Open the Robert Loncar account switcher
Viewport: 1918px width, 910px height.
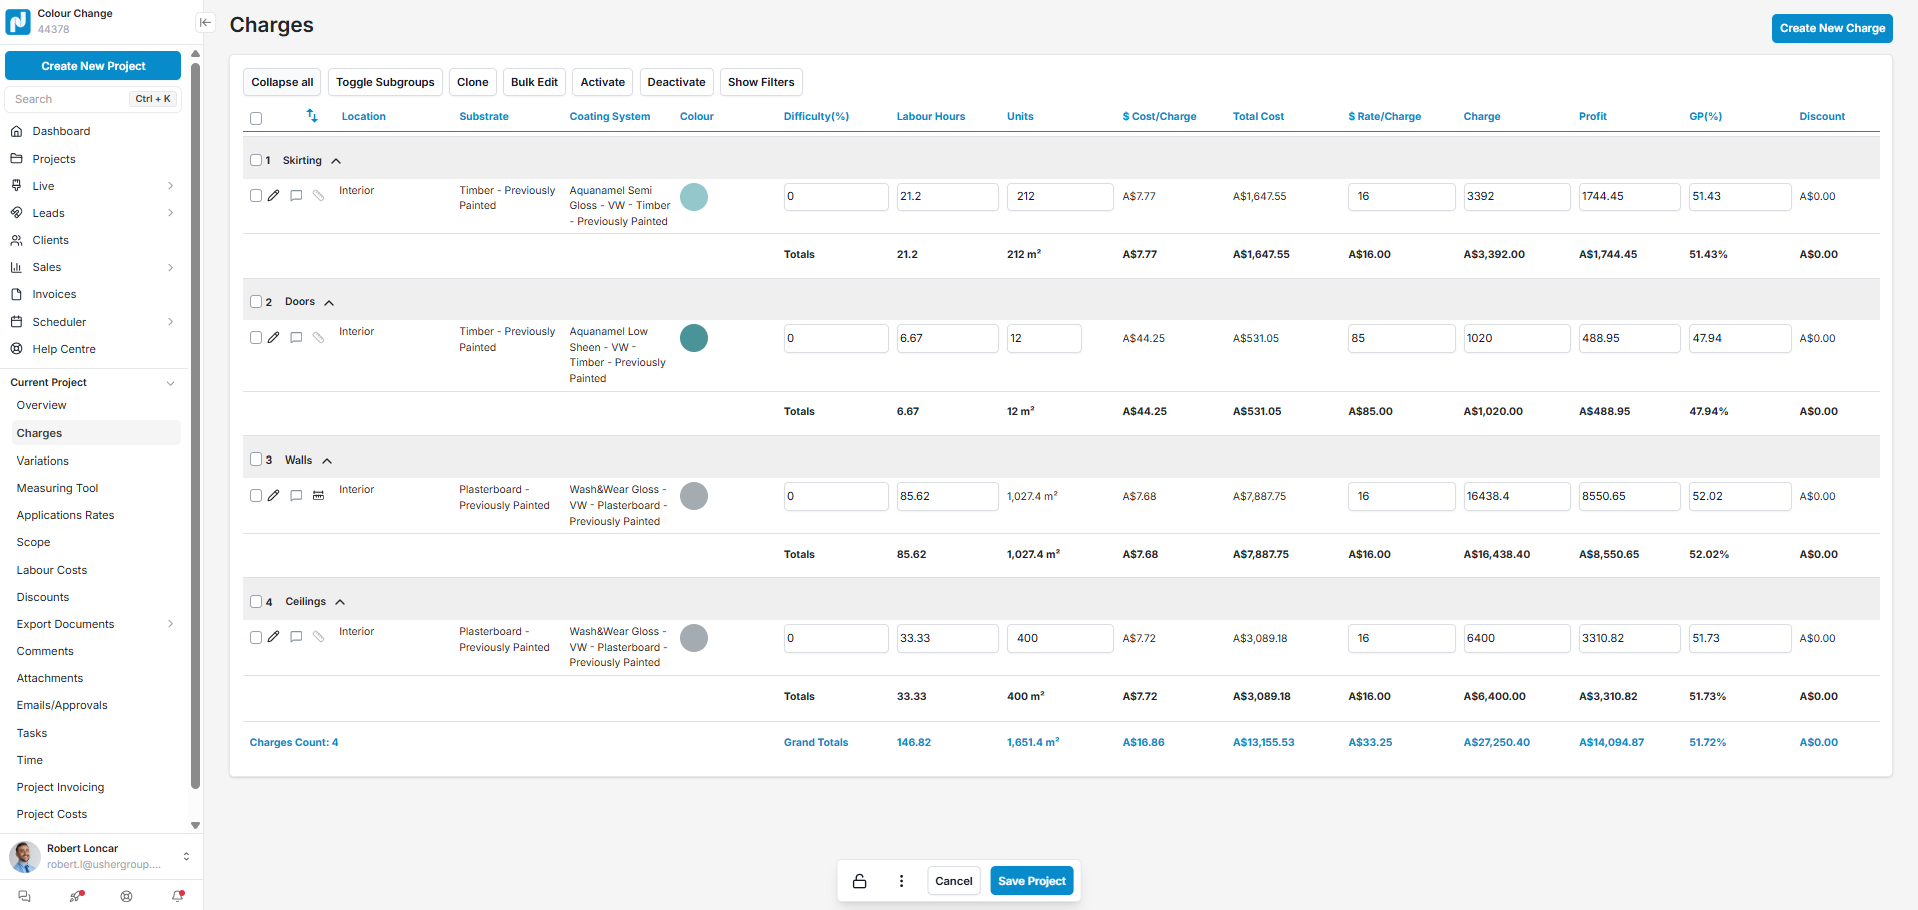click(x=186, y=856)
